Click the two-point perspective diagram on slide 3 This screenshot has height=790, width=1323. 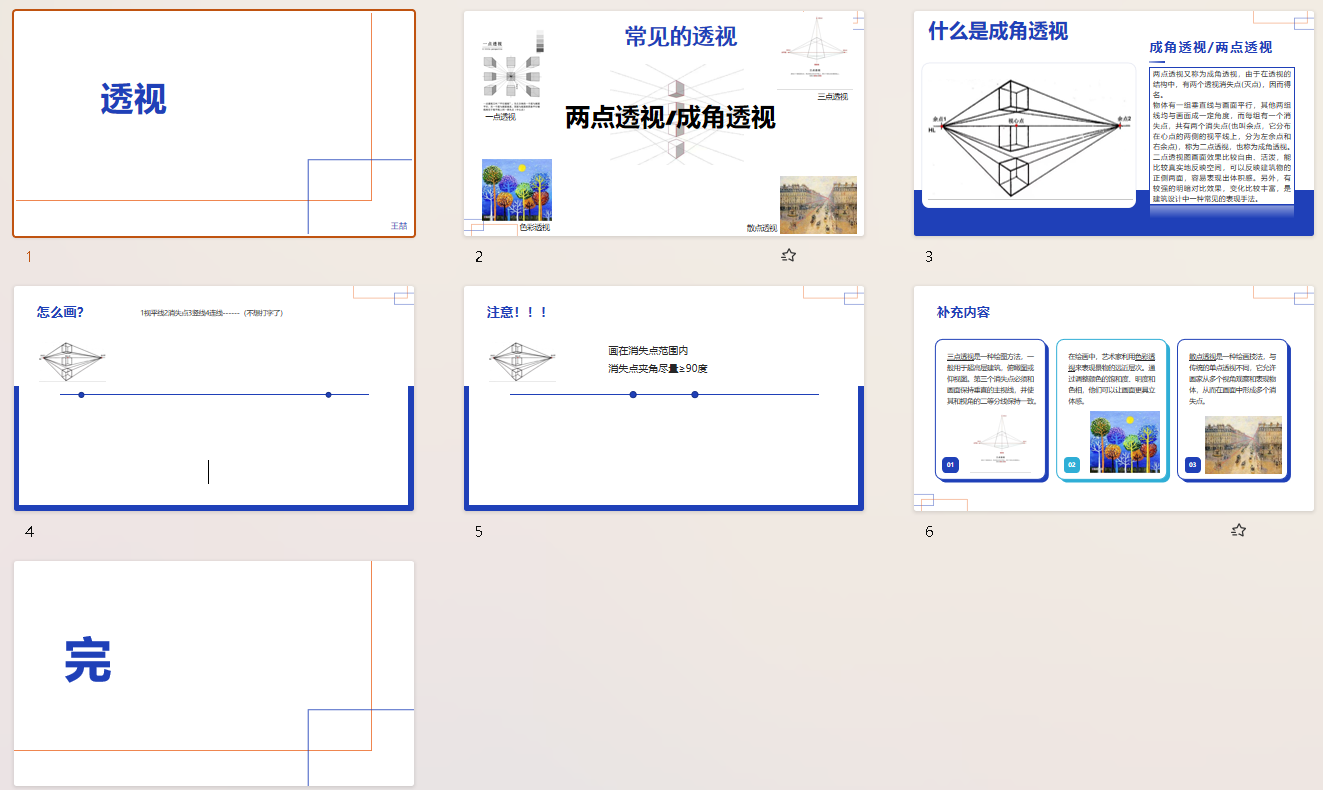pos(1029,135)
